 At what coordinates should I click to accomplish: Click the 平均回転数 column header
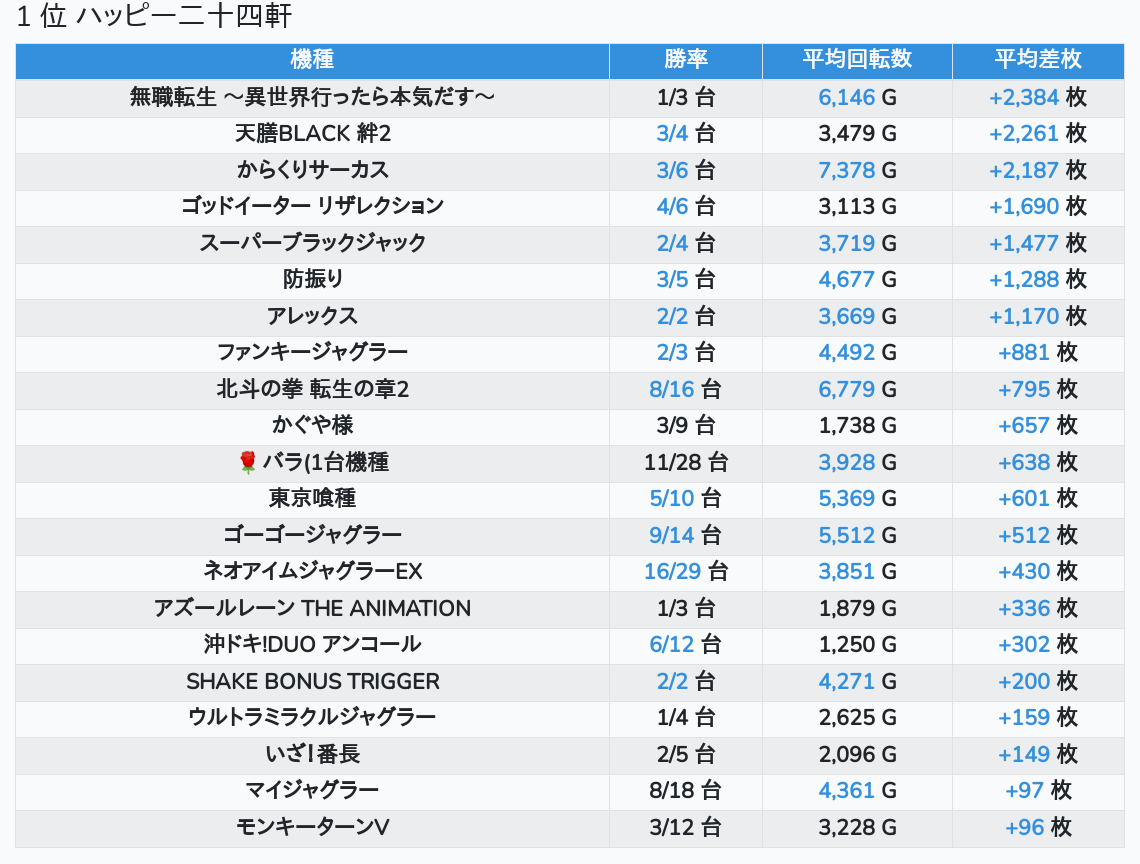coord(857,60)
